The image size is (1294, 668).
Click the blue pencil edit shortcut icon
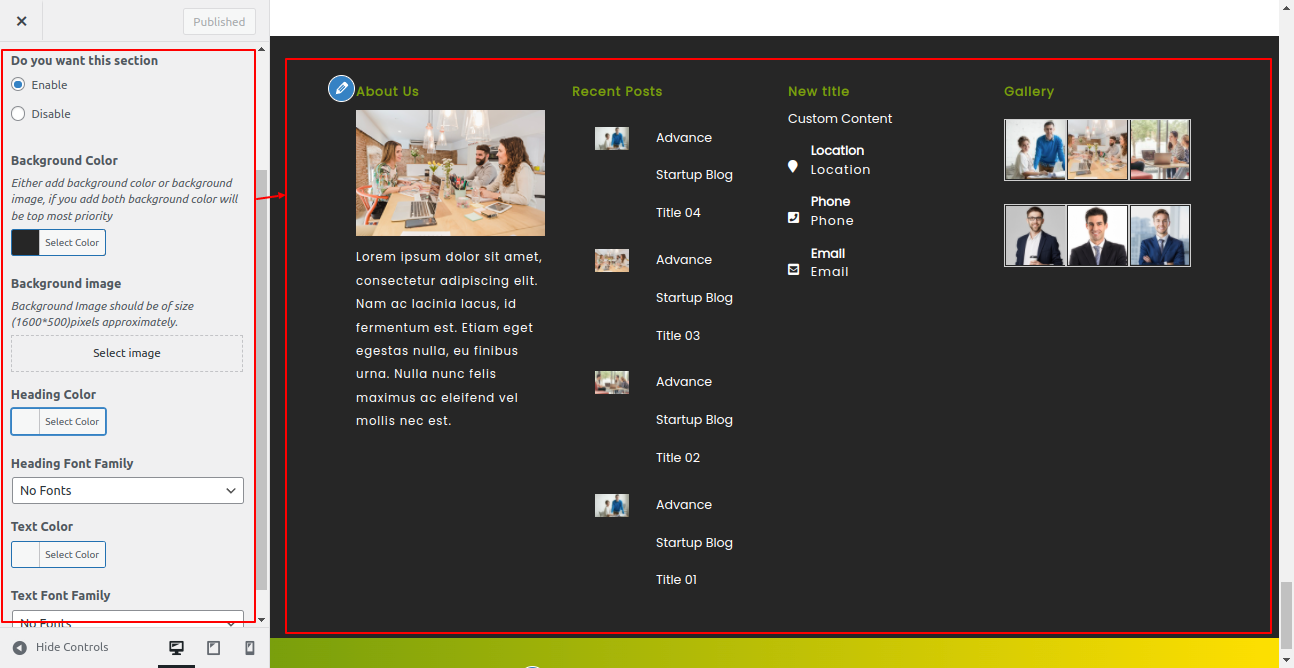(x=341, y=88)
